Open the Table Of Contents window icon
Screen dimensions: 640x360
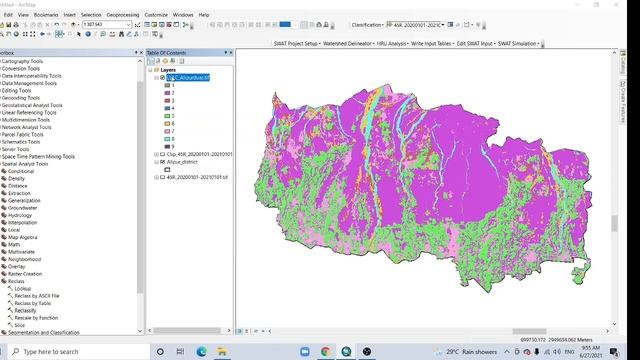pos(147,25)
